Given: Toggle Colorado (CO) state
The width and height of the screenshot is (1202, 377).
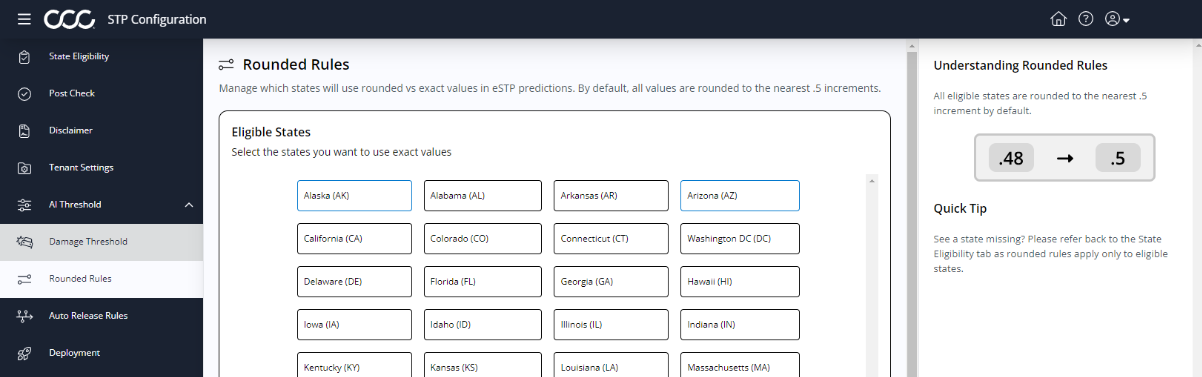Looking at the screenshot, I should tap(482, 239).
